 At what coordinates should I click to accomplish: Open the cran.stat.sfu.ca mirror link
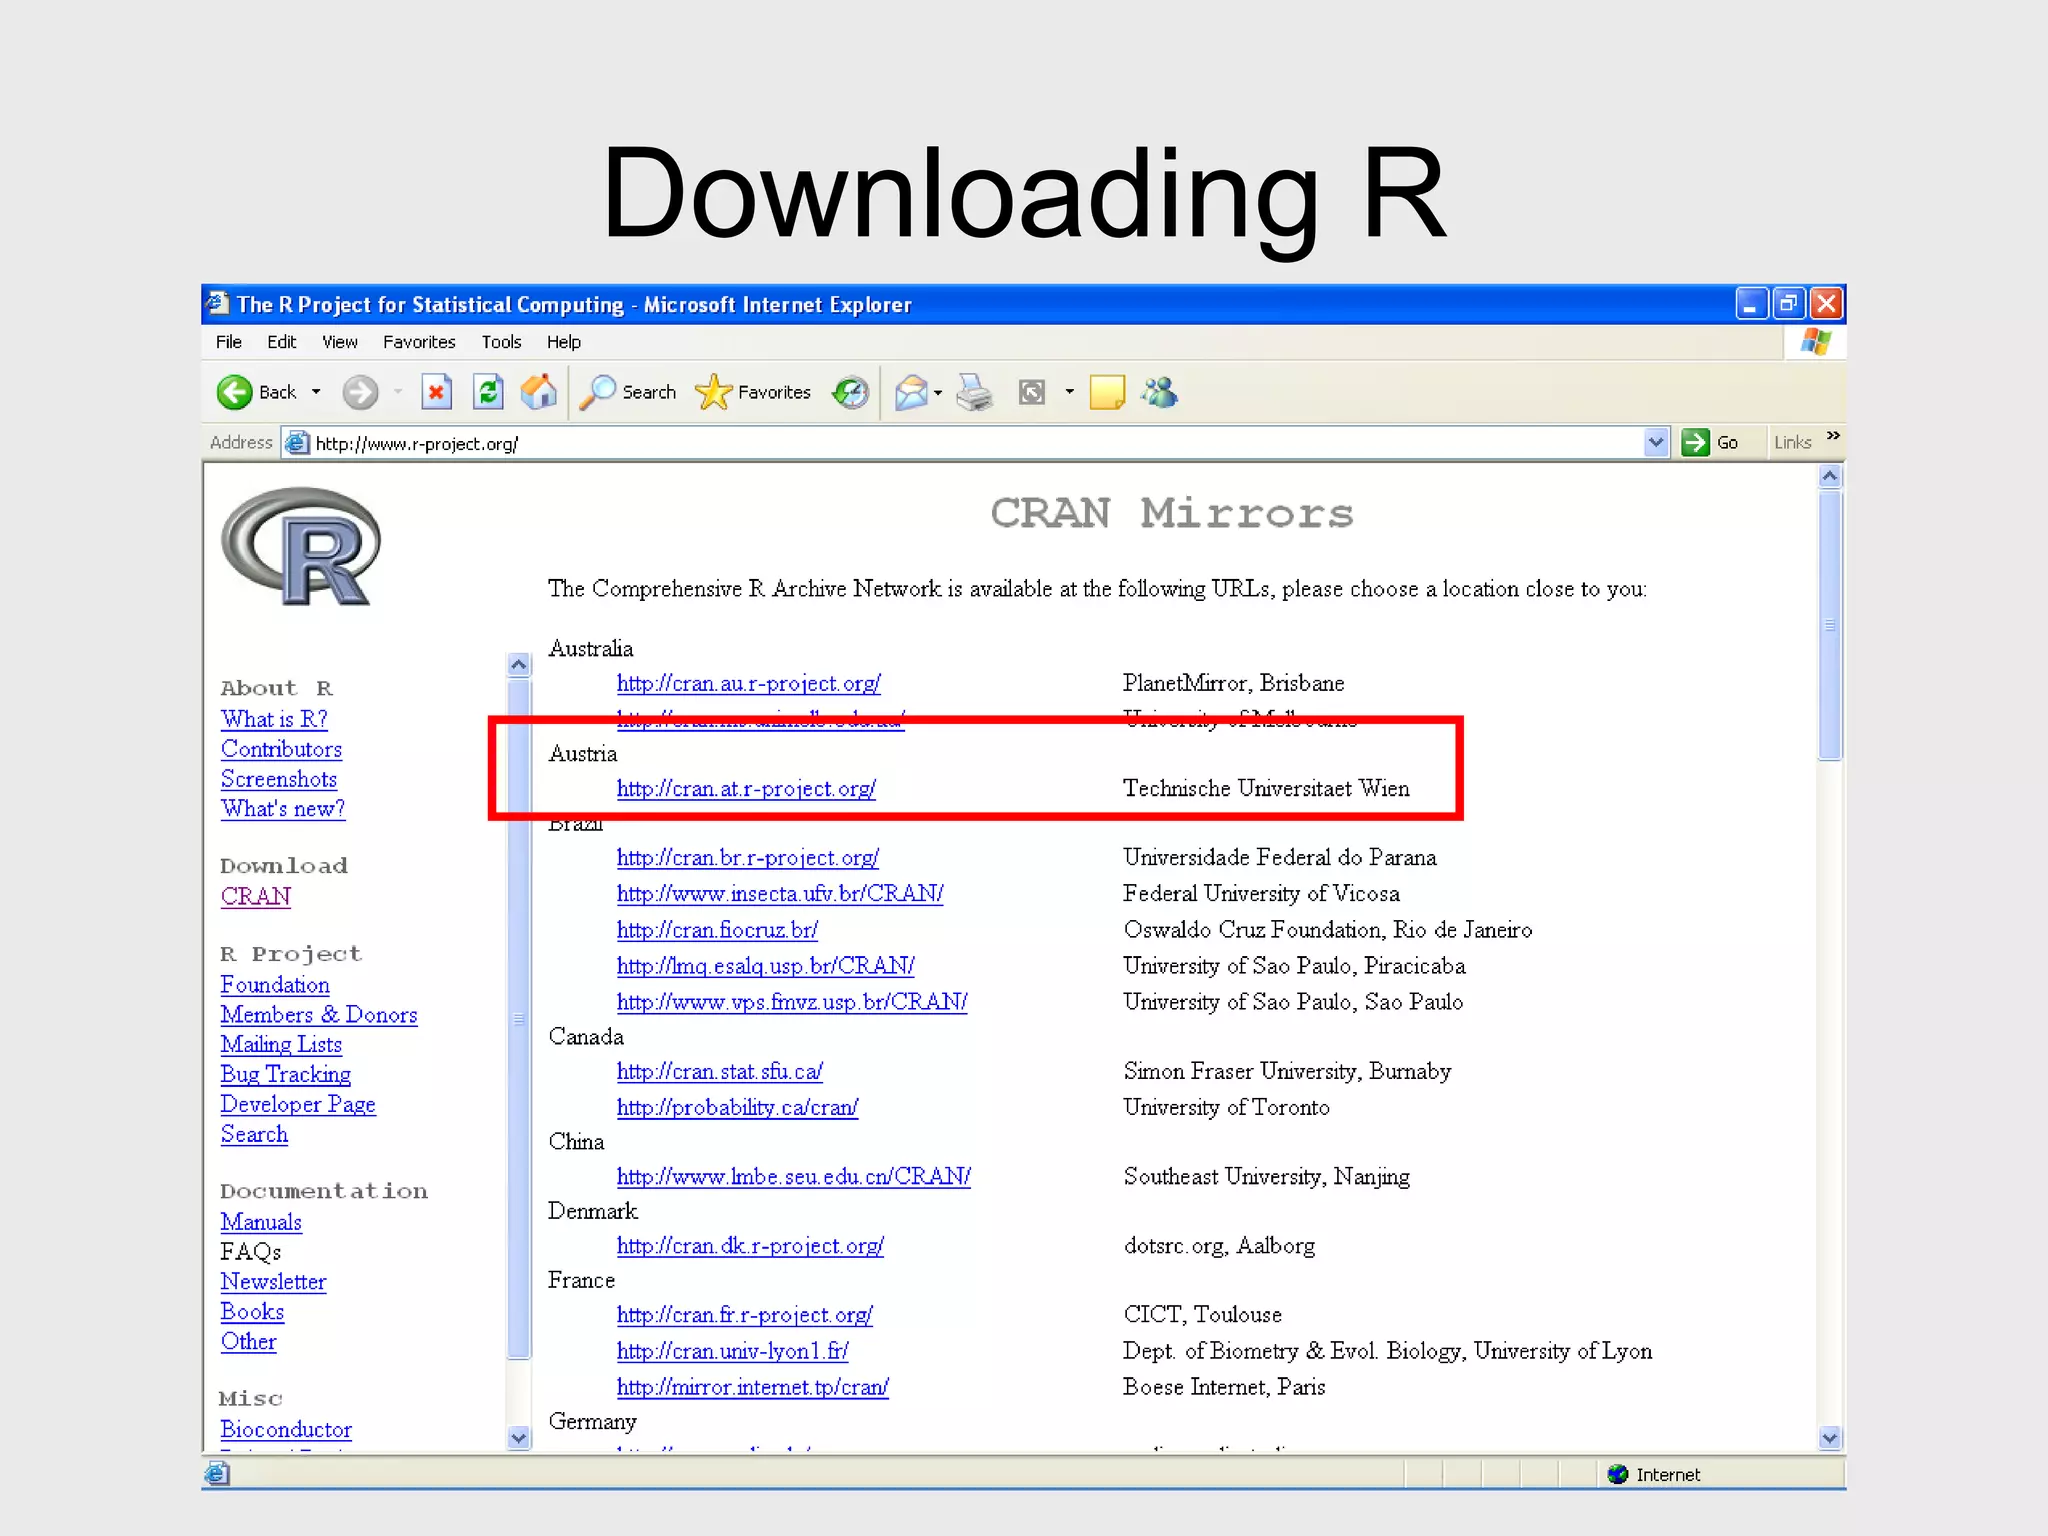[720, 1072]
